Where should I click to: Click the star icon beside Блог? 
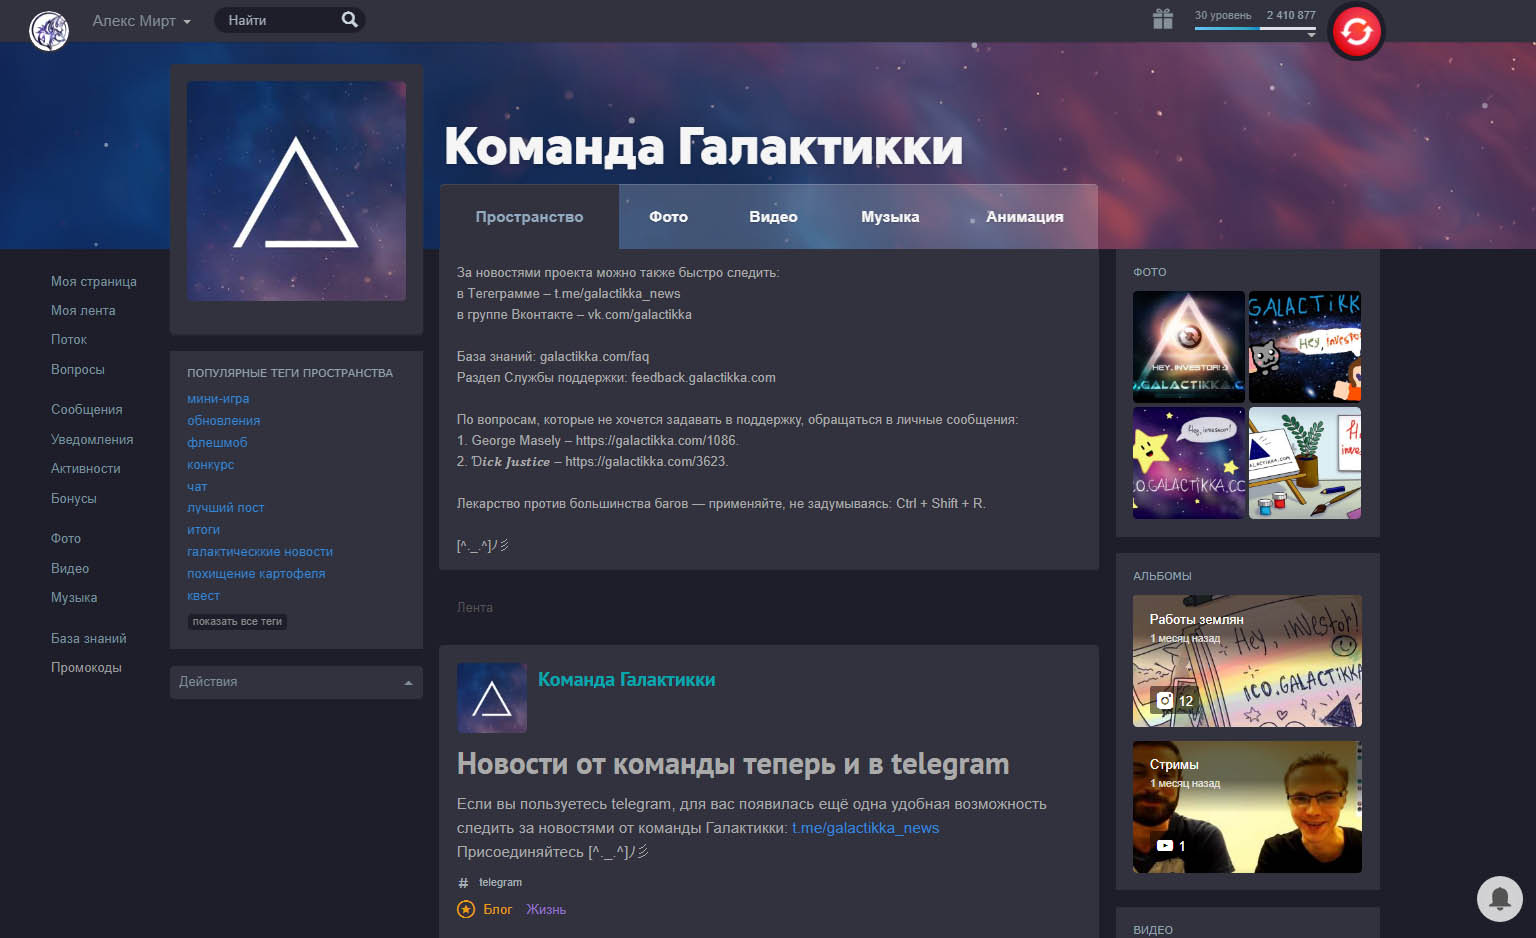coord(466,909)
